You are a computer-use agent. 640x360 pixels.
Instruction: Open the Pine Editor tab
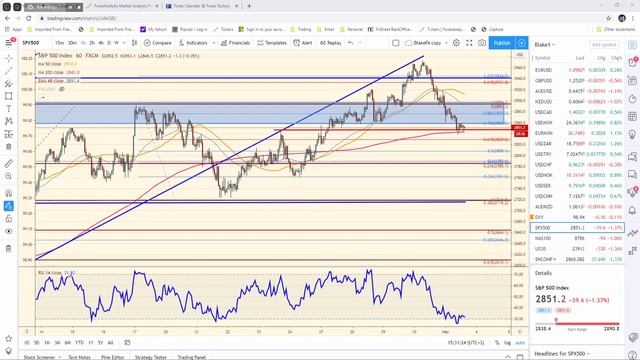pos(112,357)
